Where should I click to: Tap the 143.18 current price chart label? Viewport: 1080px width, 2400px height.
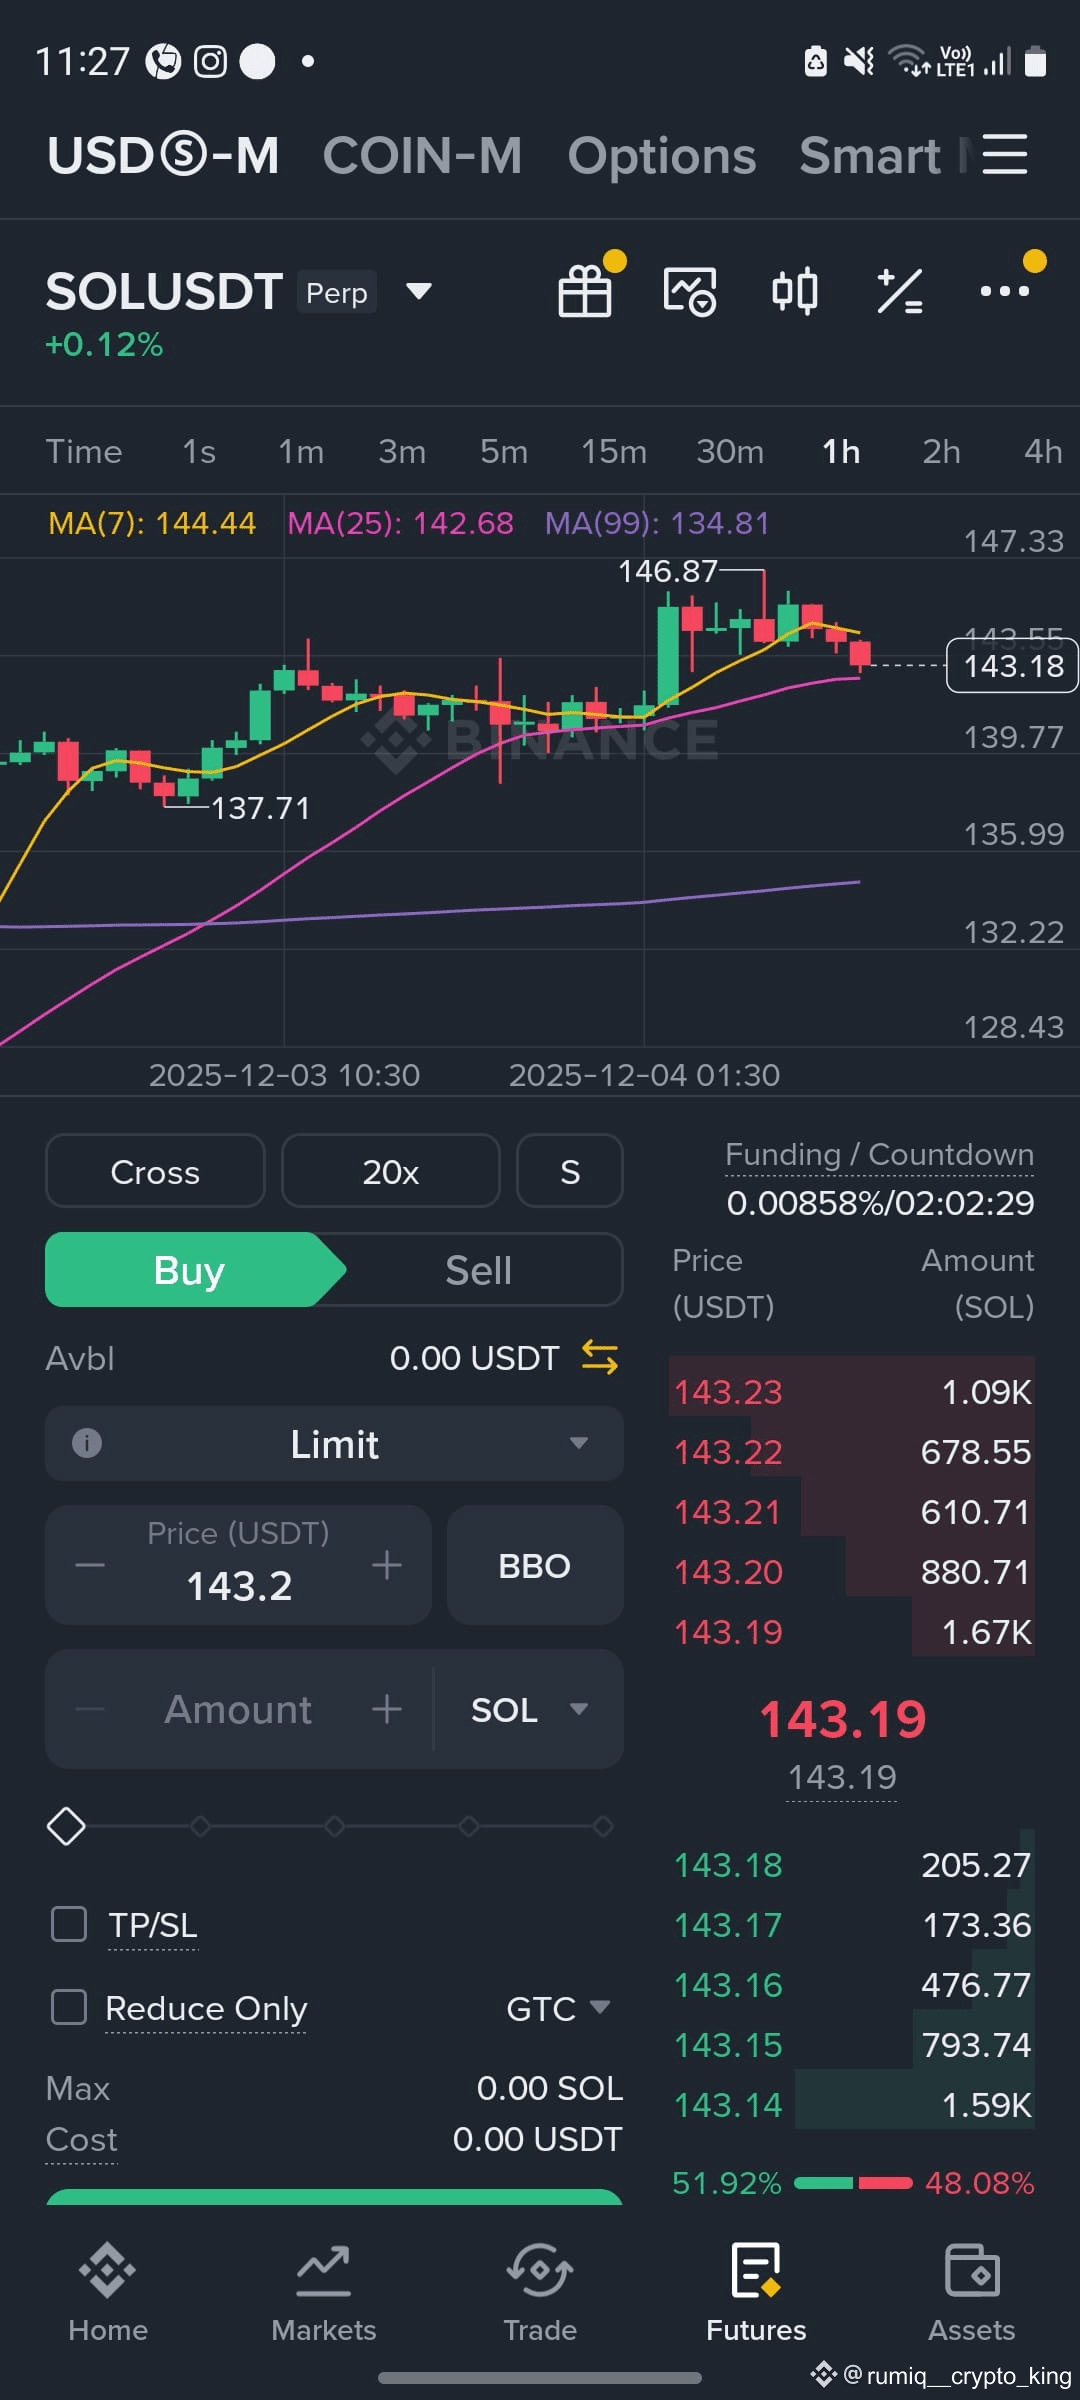(x=1012, y=665)
